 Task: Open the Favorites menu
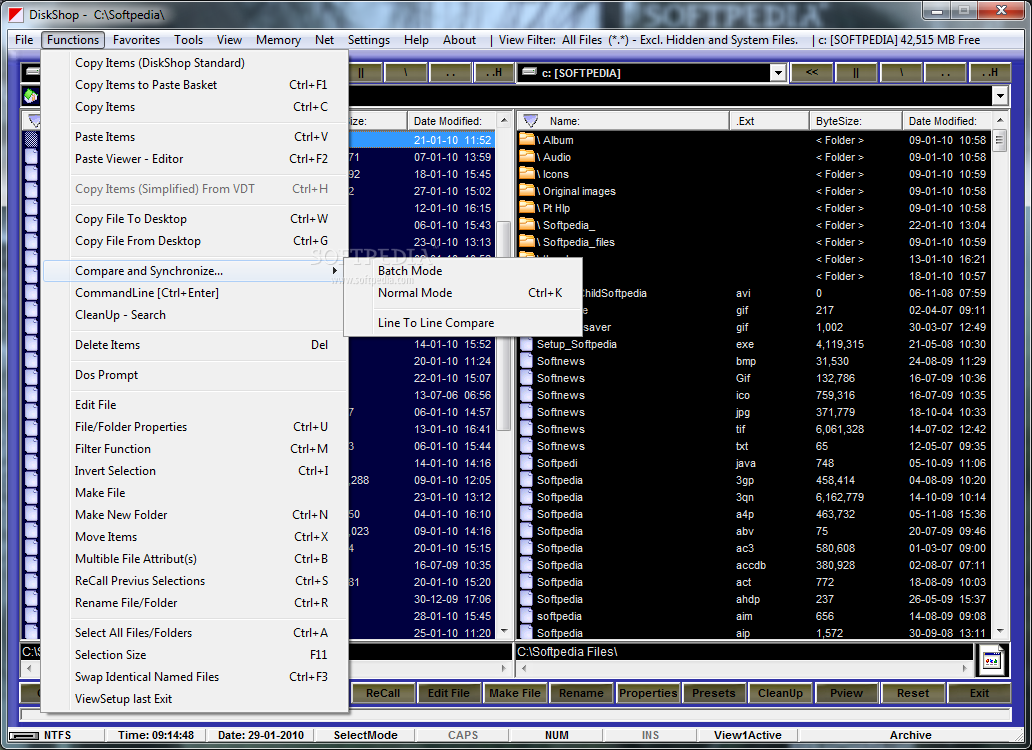click(x=136, y=39)
